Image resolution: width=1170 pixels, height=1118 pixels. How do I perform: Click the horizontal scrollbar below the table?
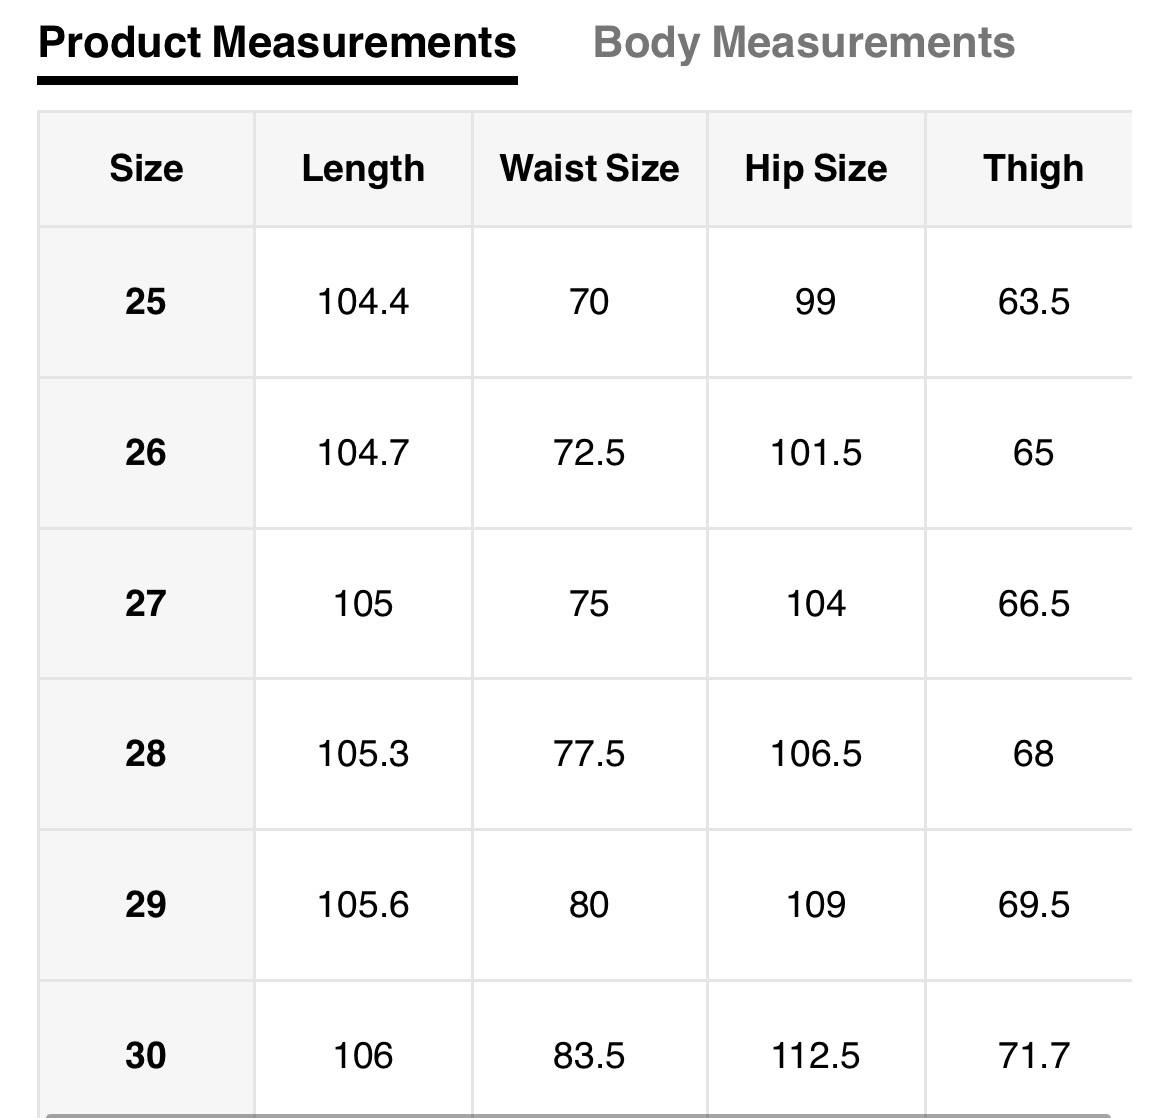point(580,1113)
